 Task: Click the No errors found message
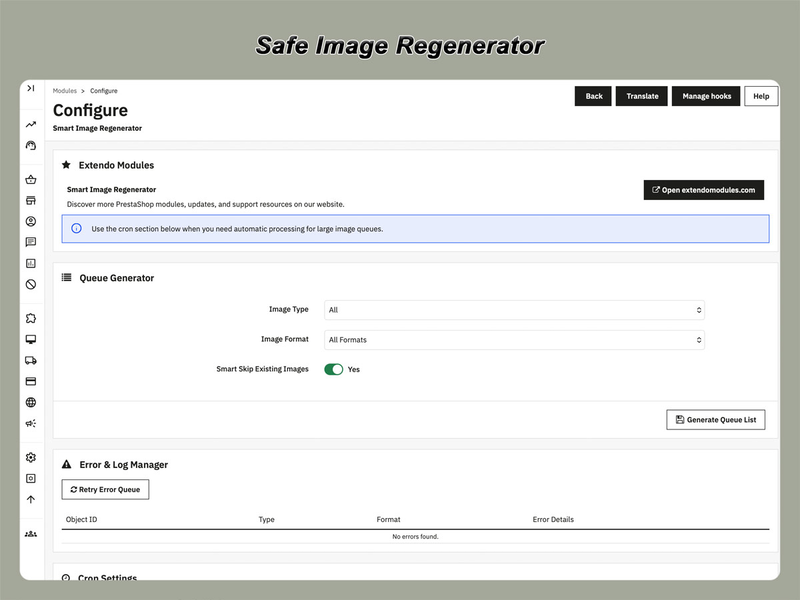(415, 537)
